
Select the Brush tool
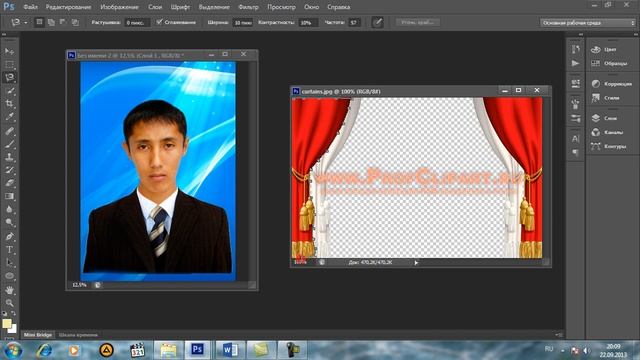[x=9, y=144]
